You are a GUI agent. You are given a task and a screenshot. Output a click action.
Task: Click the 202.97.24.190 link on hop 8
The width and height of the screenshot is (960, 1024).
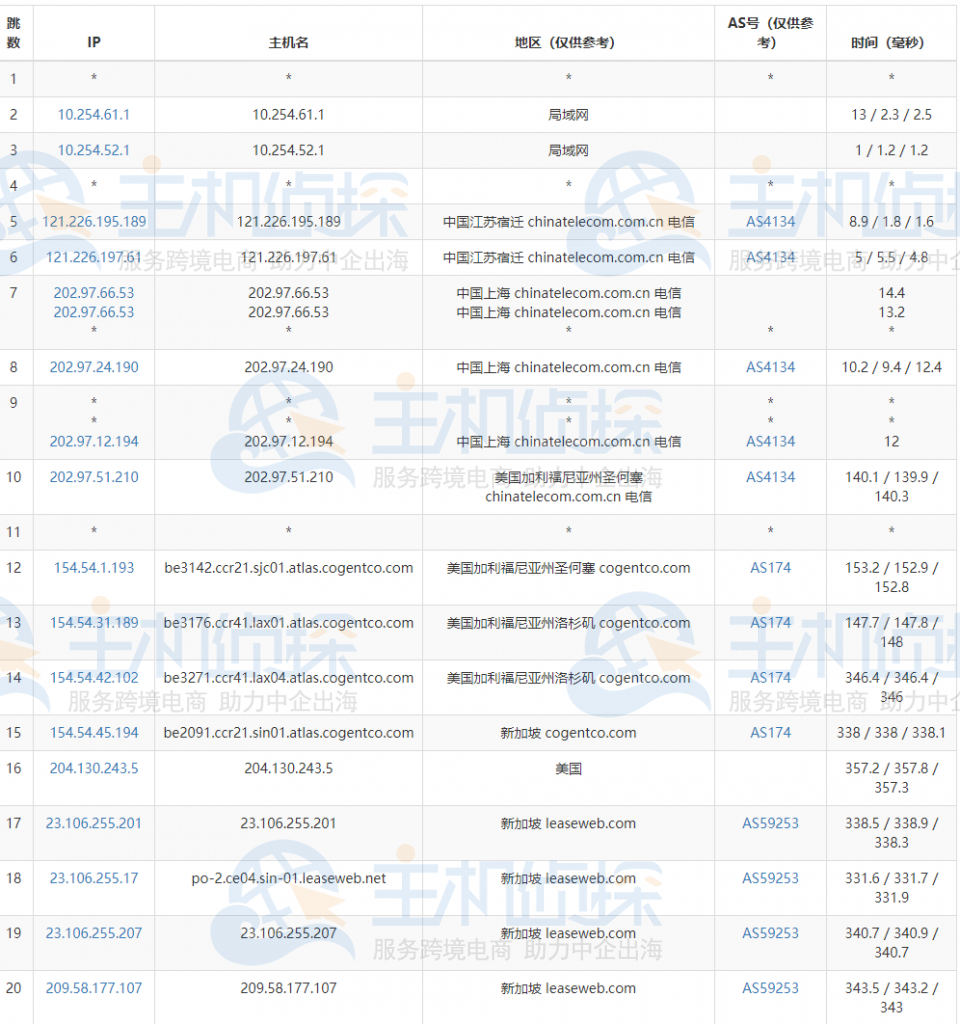click(93, 367)
